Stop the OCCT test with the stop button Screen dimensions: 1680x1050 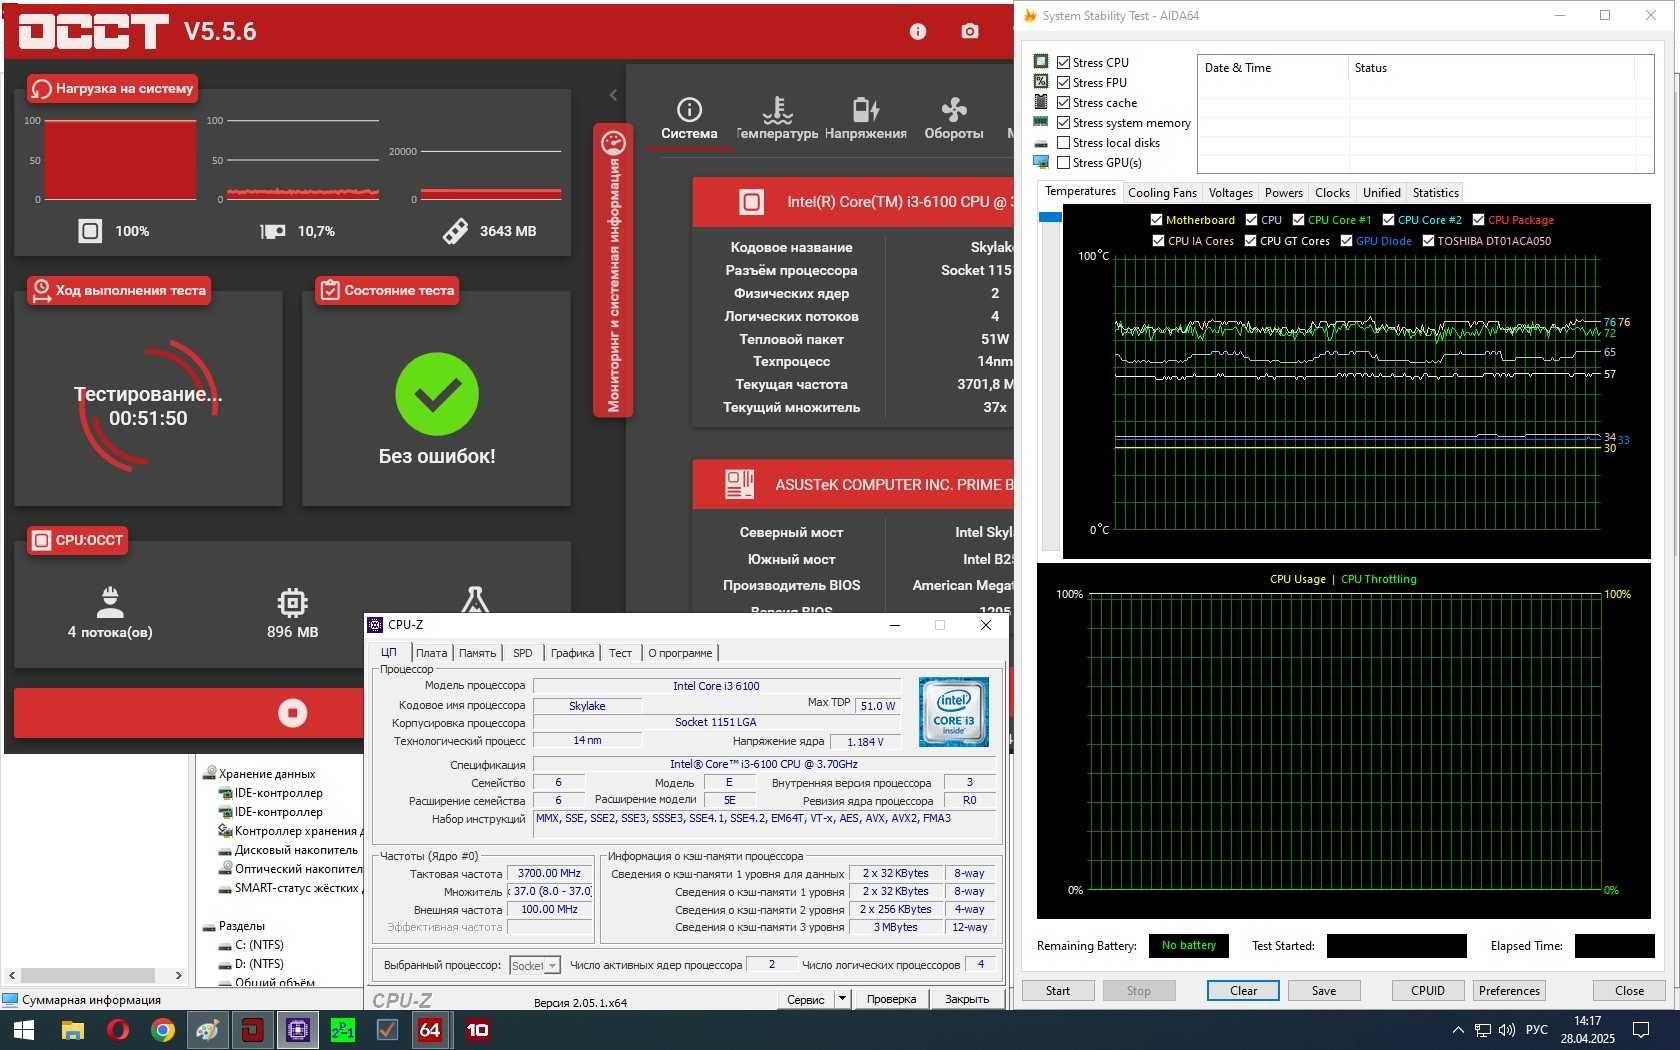pos(292,713)
